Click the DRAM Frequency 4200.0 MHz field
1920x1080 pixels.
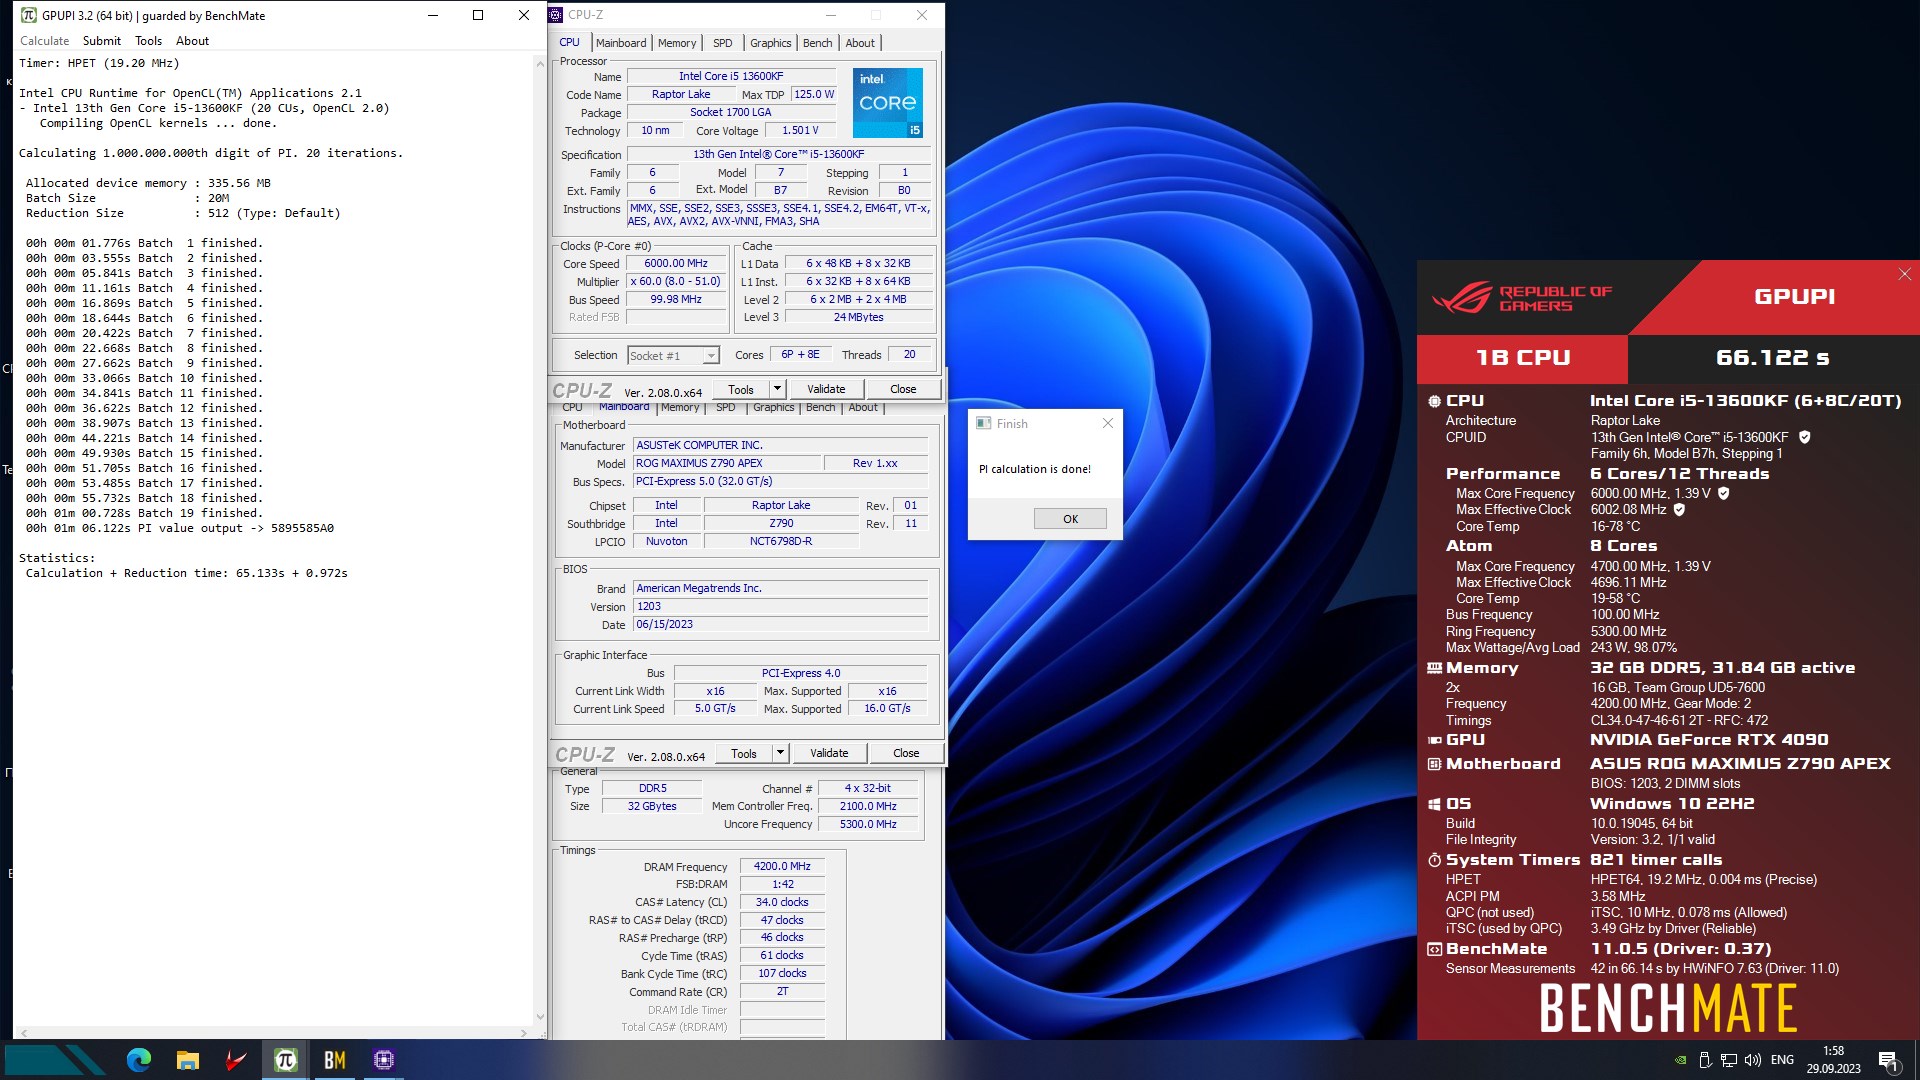click(x=782, y=867)
